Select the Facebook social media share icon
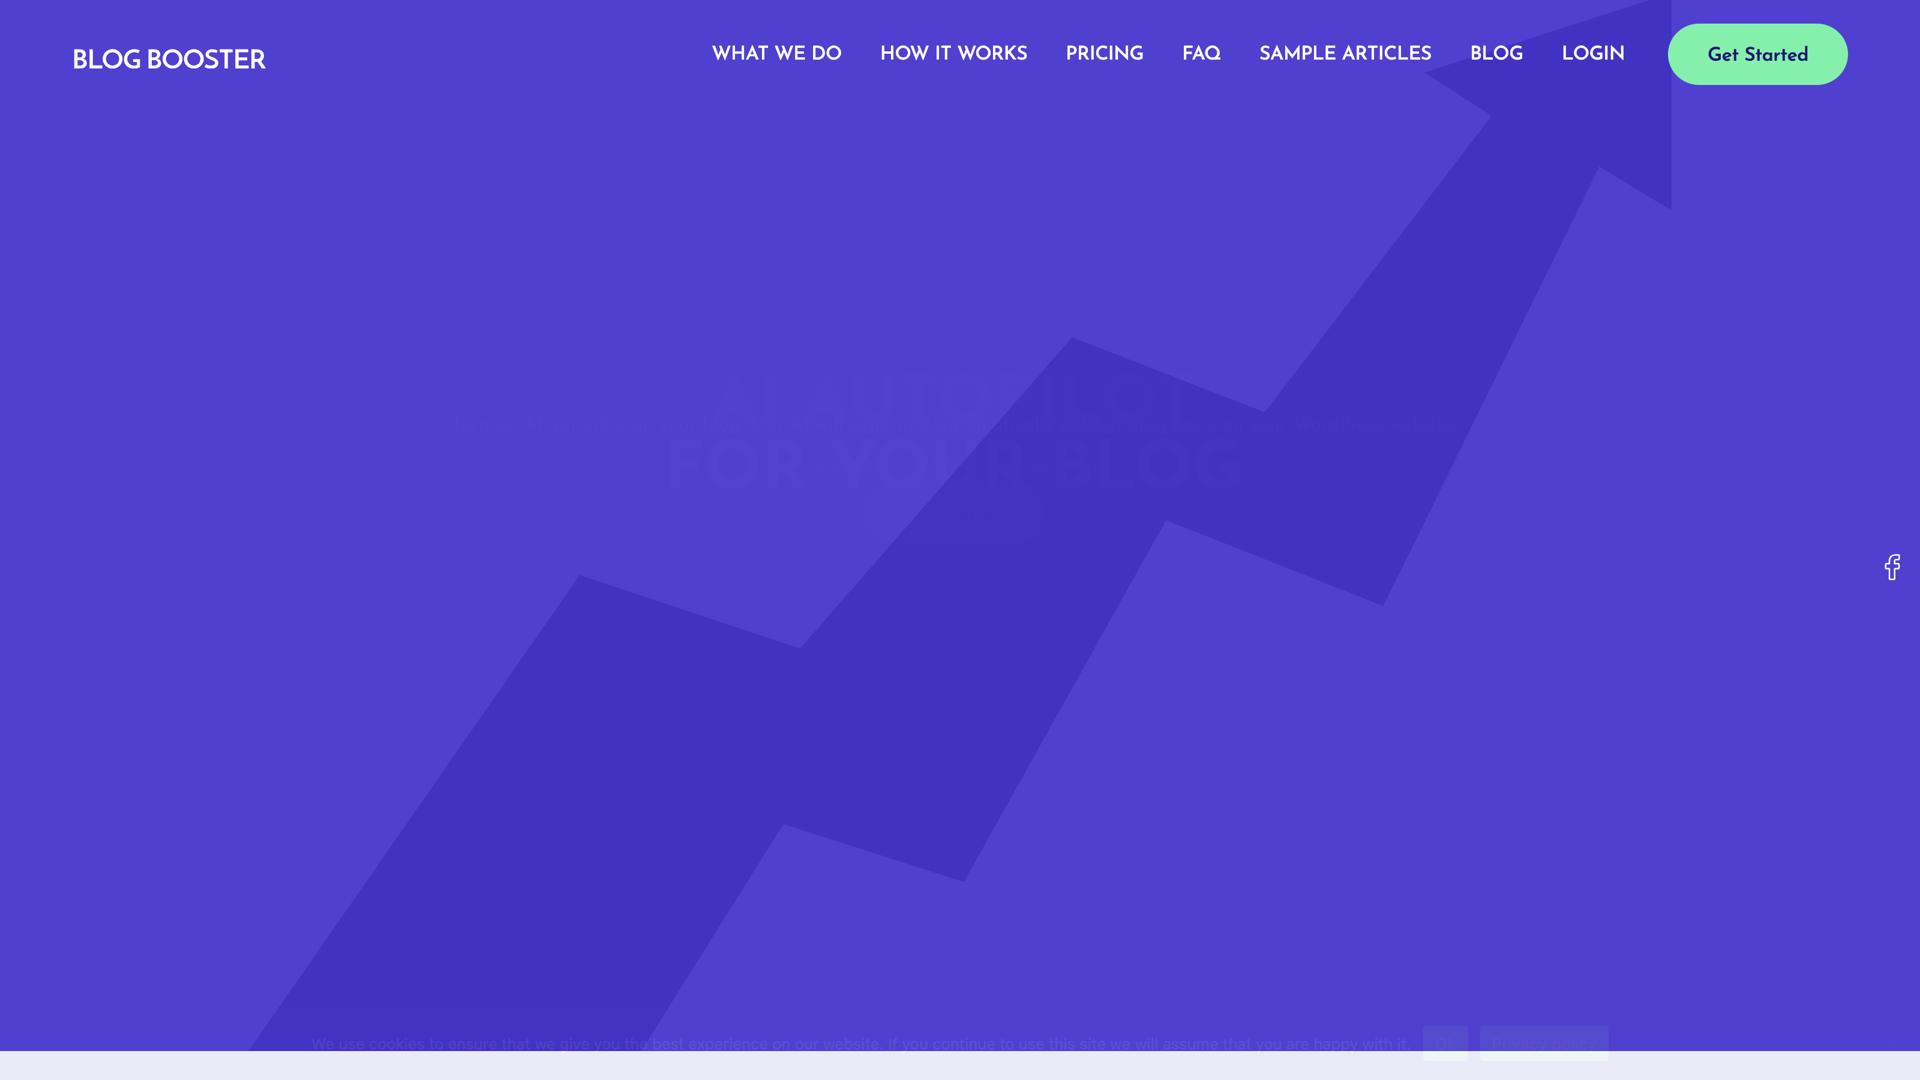This screenshot has height=1080, width=1920. pyautogui.click(x=1893, y=567)
